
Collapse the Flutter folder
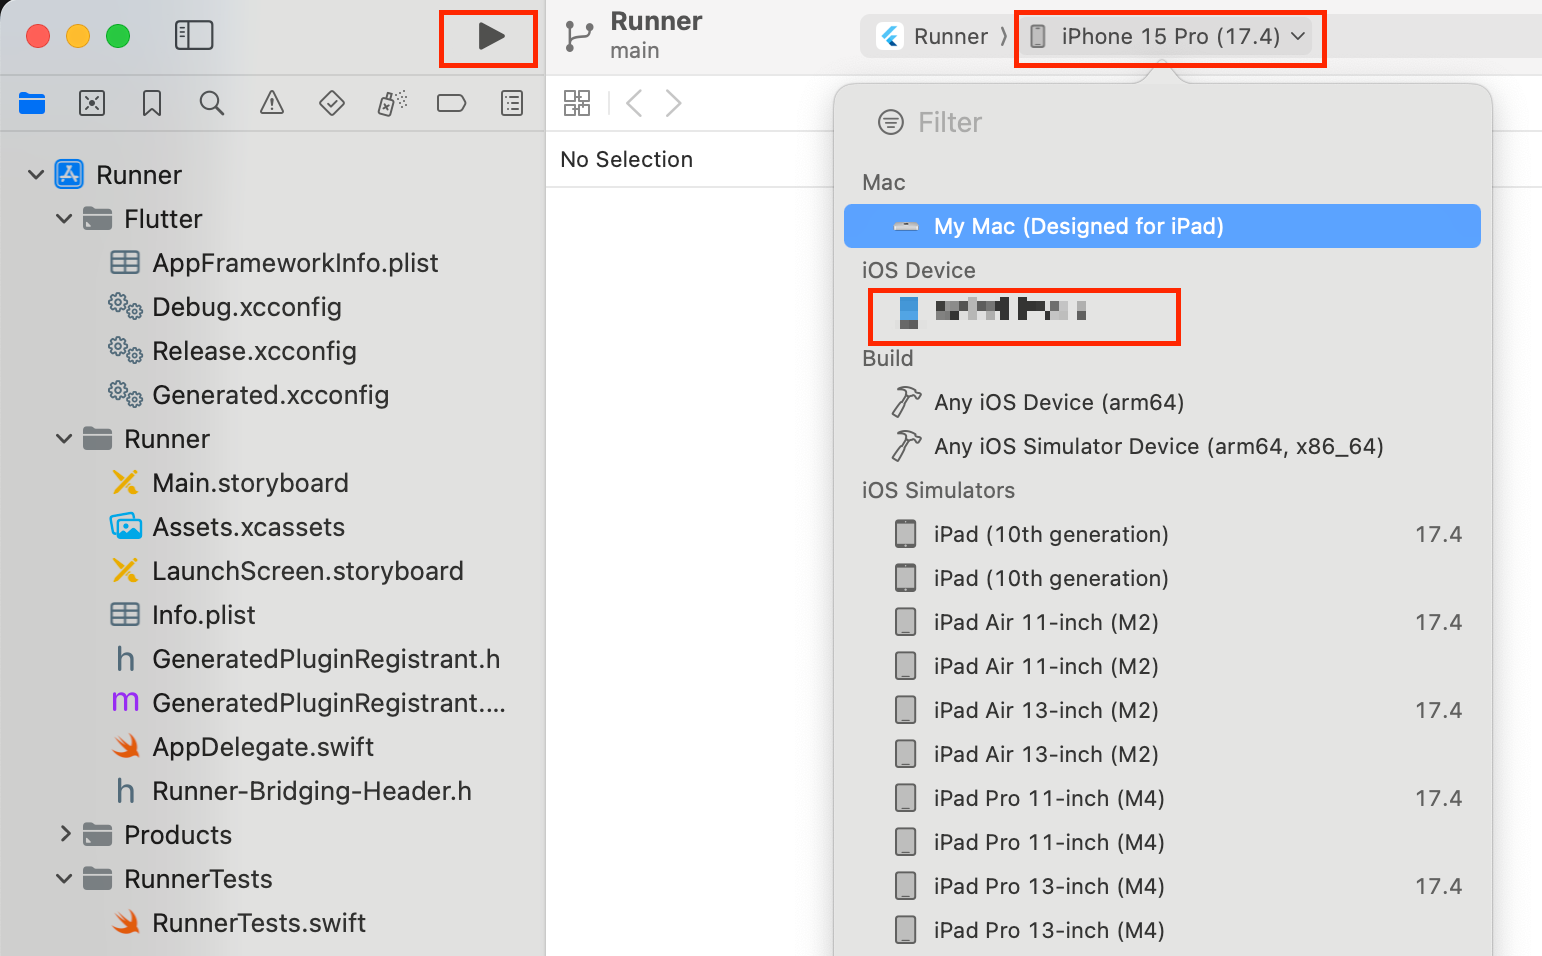tap(64, 219)
